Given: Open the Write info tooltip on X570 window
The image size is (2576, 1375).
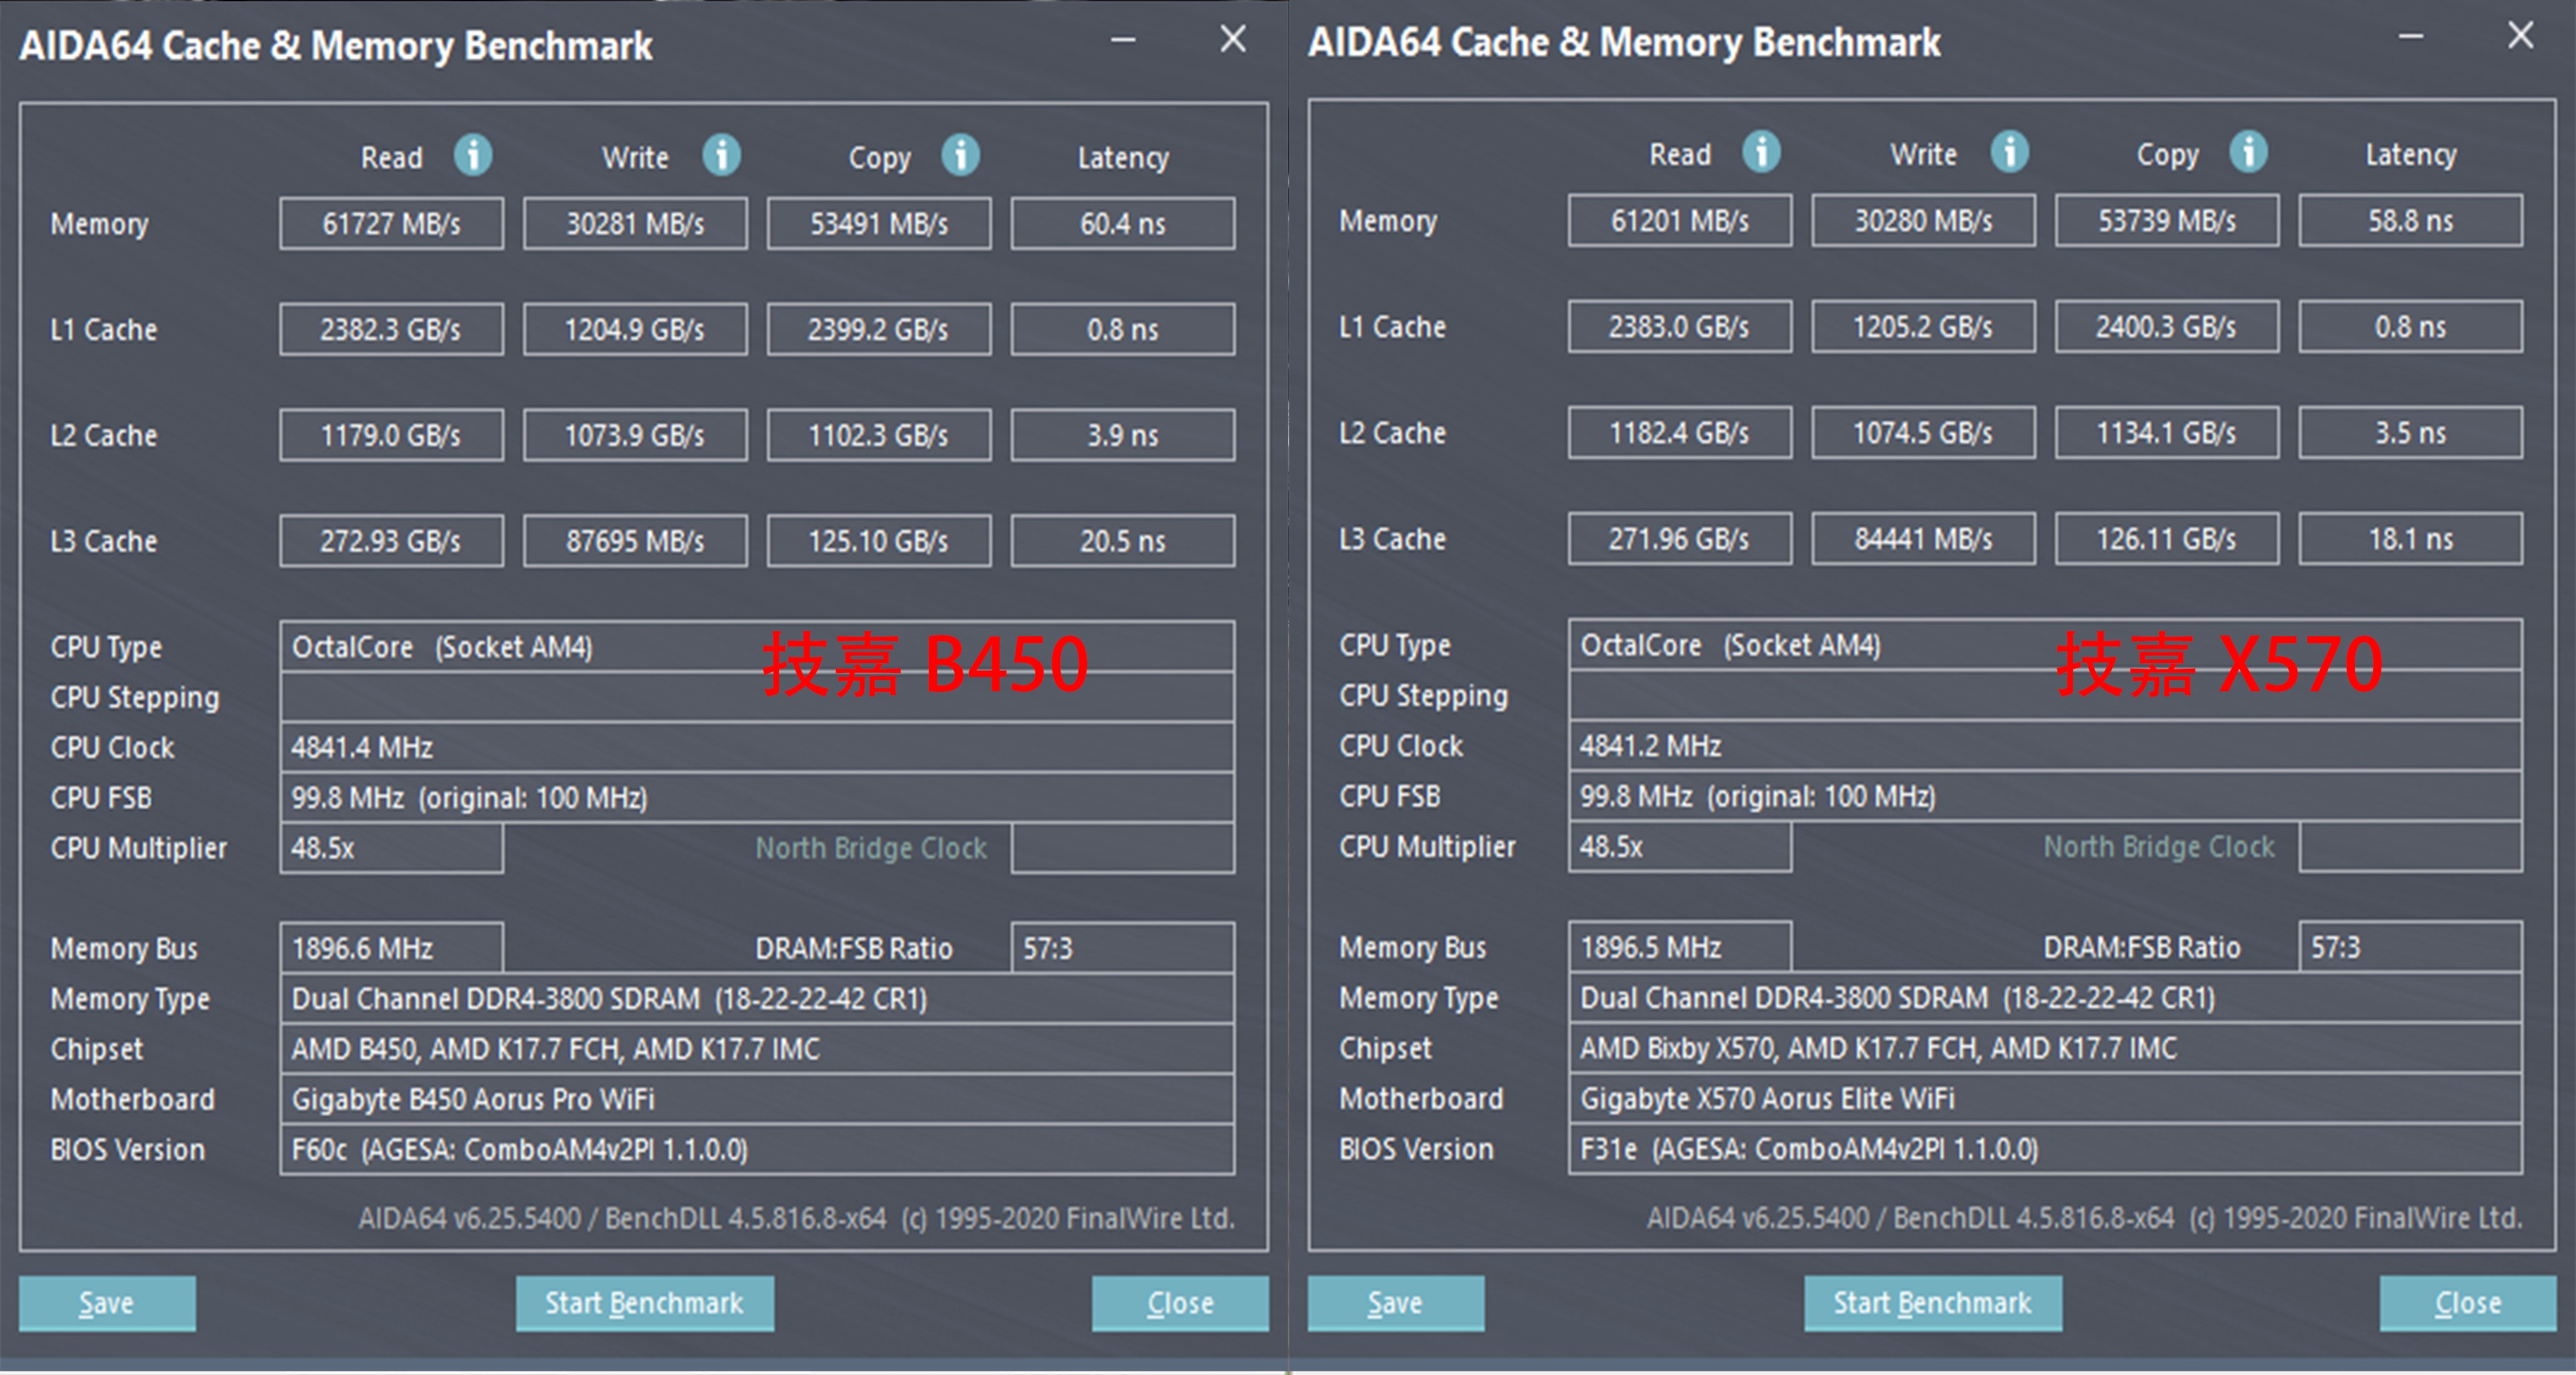Looking at the screenshot, I should click(2009, 152).
